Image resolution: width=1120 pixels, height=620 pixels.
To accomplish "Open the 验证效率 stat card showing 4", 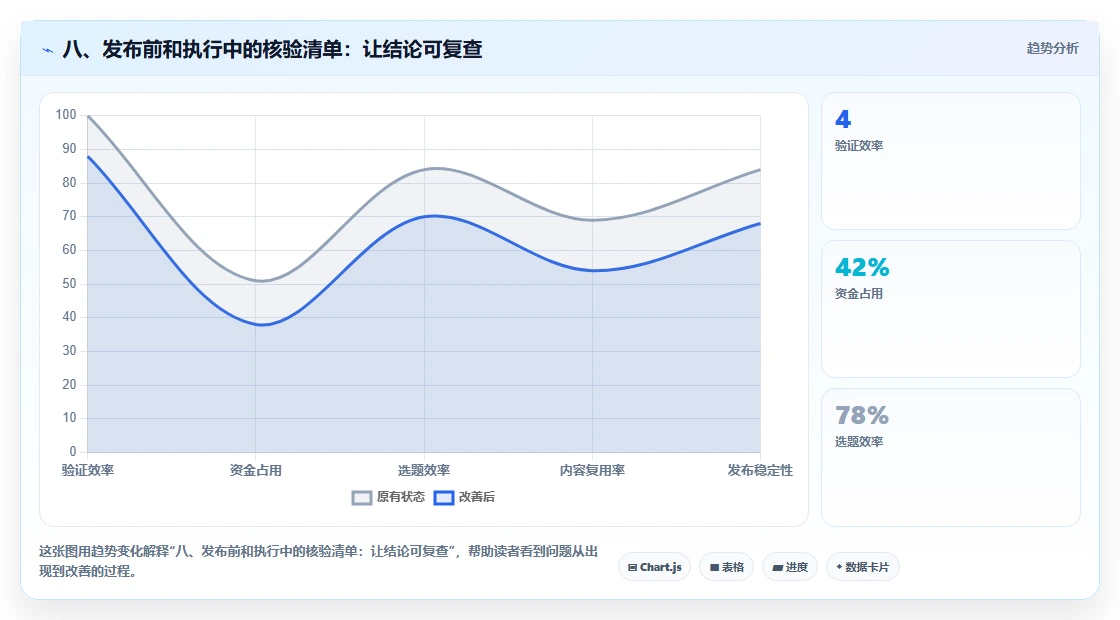I will pyautogui.click(x=951, y=161).
